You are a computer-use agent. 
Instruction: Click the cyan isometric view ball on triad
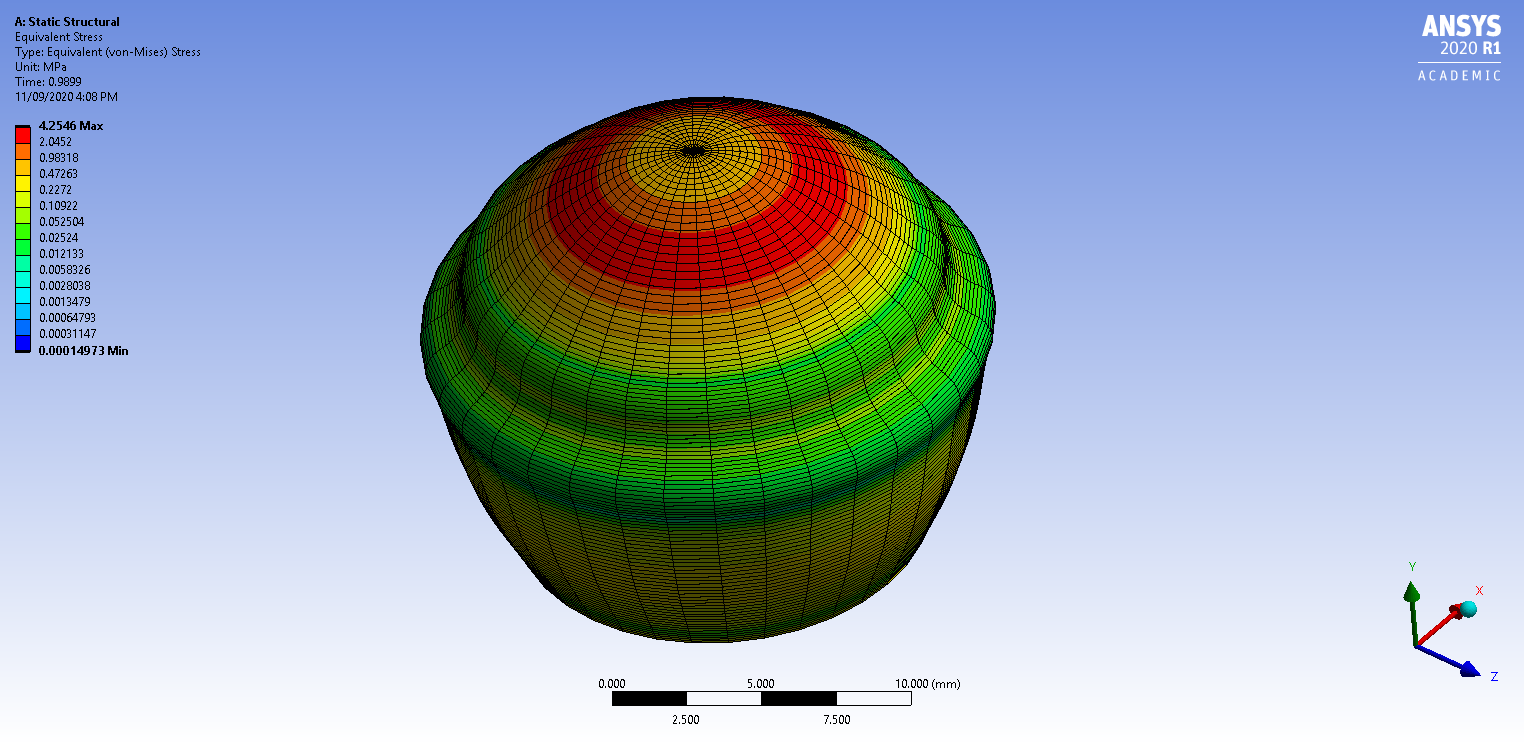click(1468, 608)
